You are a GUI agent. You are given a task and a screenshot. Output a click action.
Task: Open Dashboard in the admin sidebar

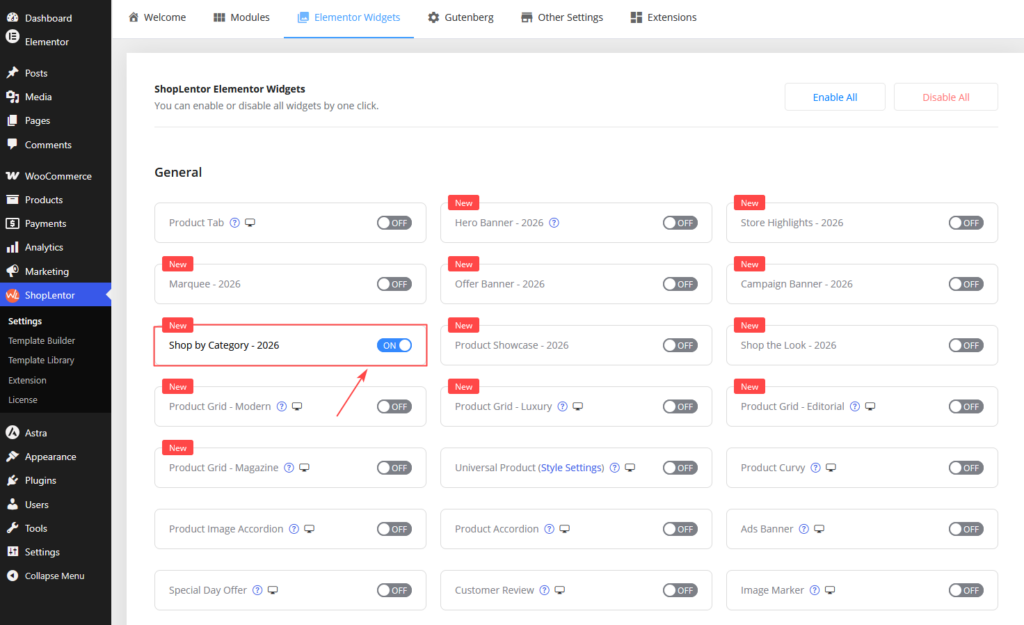click(x=56, y=18)
